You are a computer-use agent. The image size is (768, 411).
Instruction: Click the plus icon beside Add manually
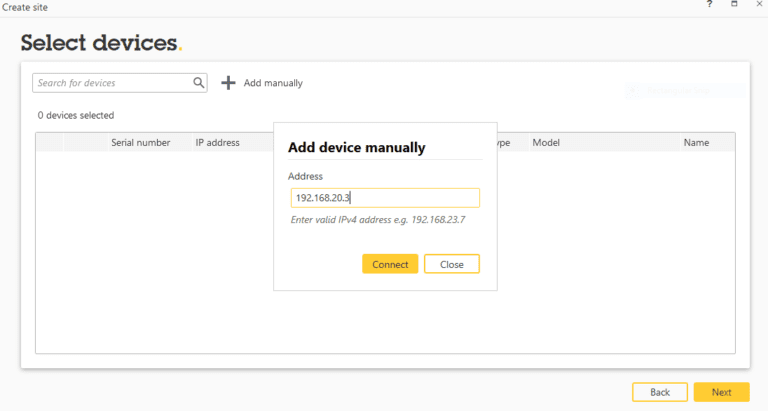tap(228, 83)
